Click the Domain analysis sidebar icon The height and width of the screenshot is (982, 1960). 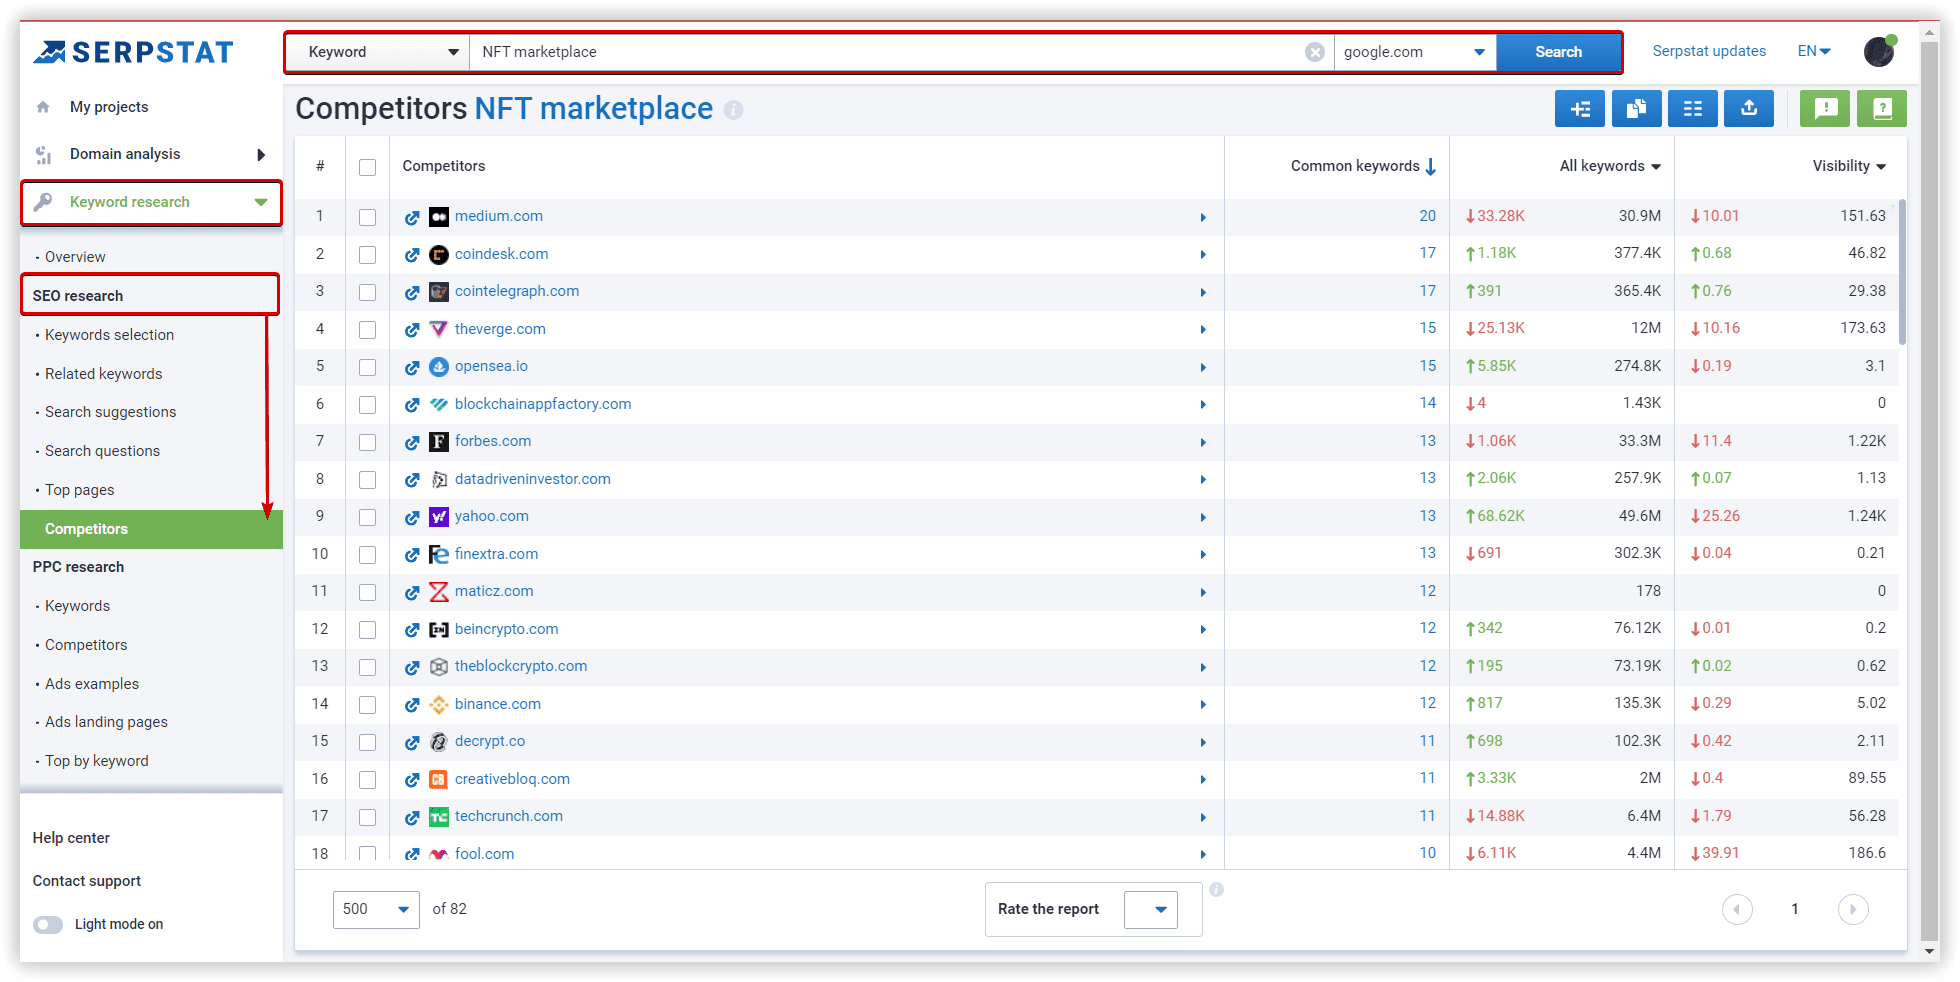point(43,154)
